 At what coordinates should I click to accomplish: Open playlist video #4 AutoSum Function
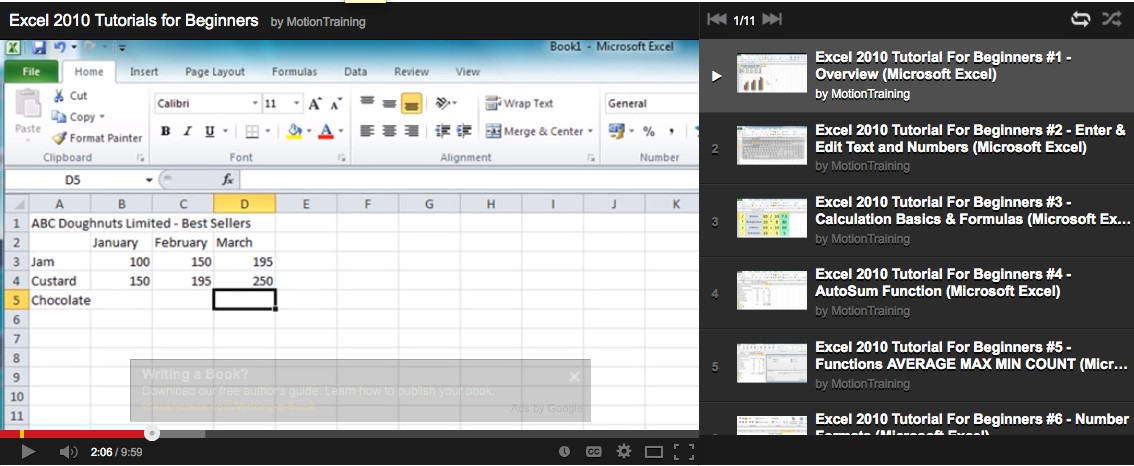[x=917, y=292]
